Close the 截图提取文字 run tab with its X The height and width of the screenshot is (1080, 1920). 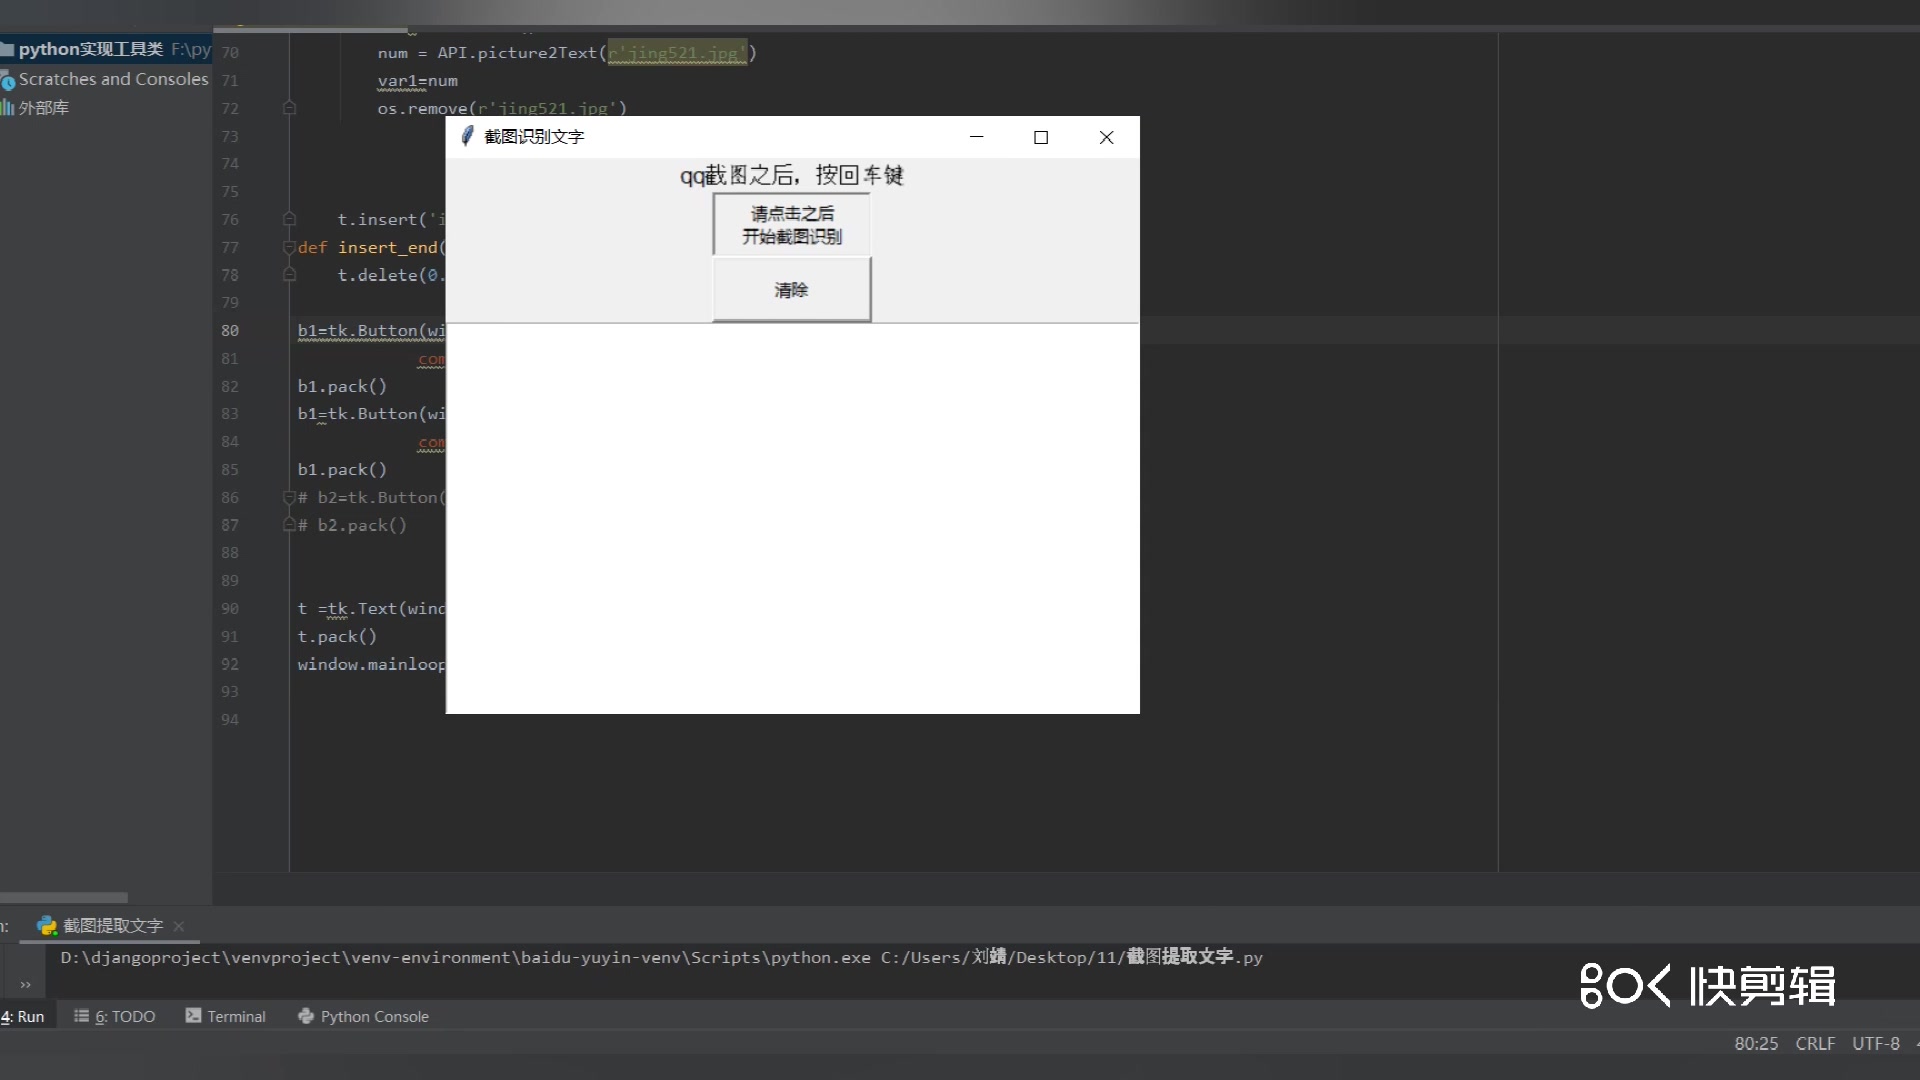point(178,927)
